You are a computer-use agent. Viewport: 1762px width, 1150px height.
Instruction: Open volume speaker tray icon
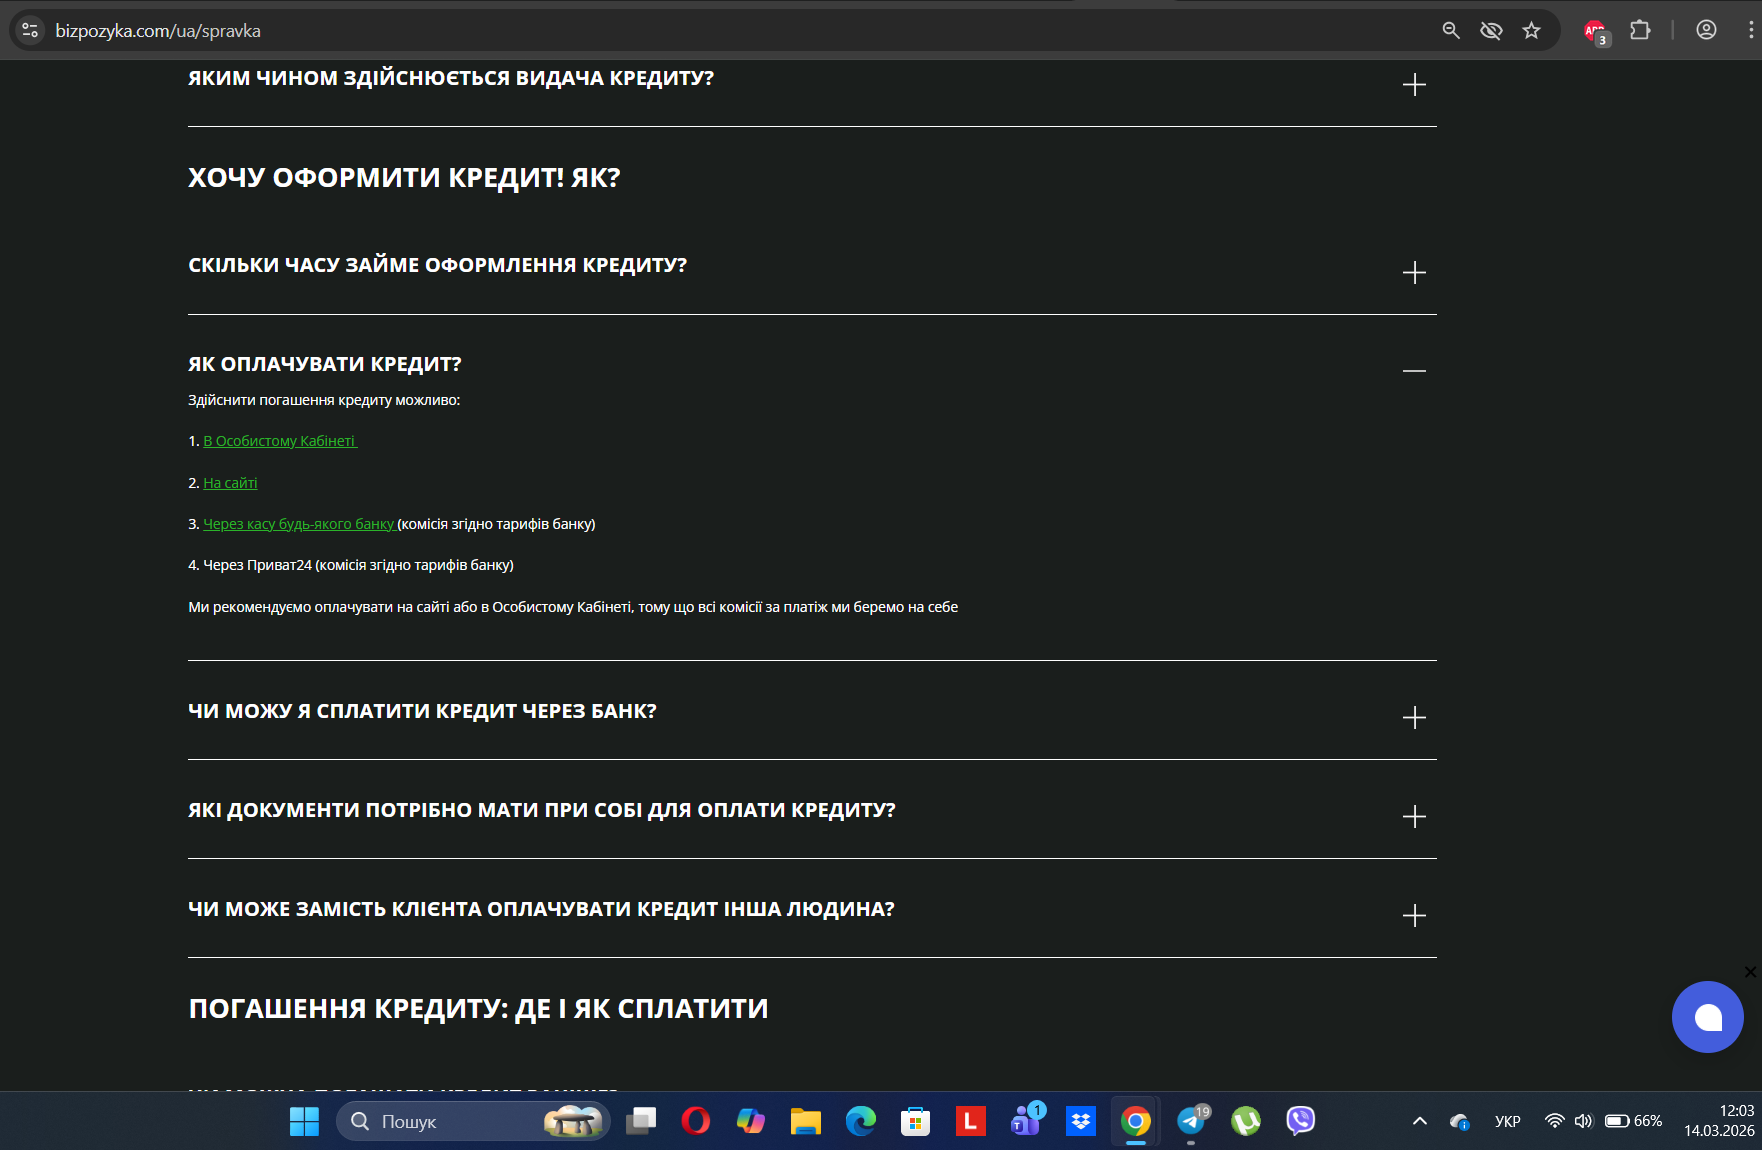pos(1583,1122)
